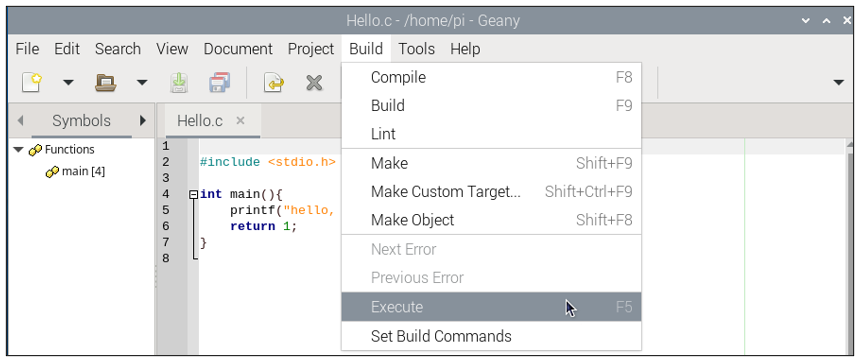Close the Hello.c tab with its X
The width and height of the screenshot is (858, 361).
(x=240, y=120)
